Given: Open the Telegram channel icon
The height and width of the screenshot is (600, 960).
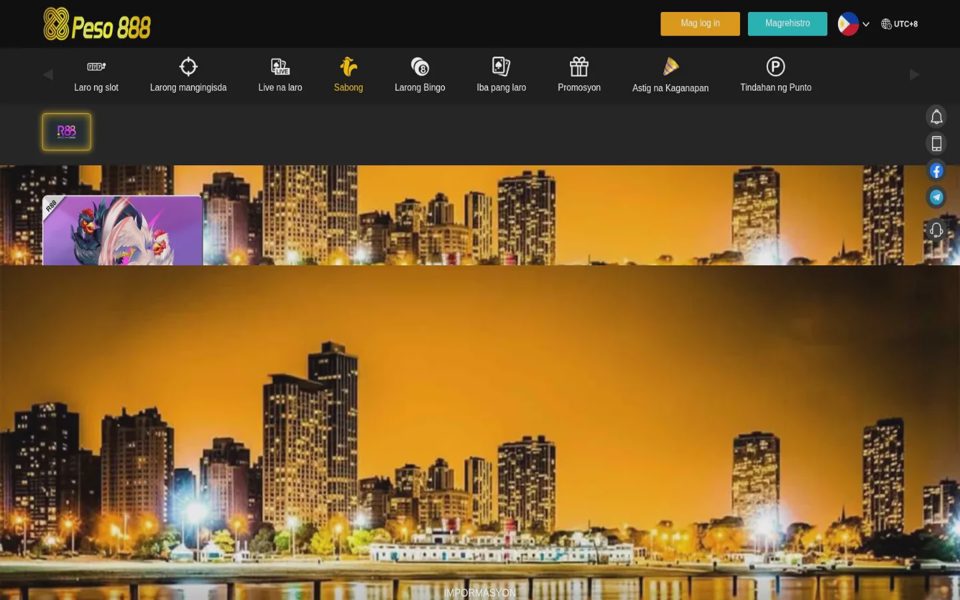Looking at the screenshot, I should tap(936, 197).
